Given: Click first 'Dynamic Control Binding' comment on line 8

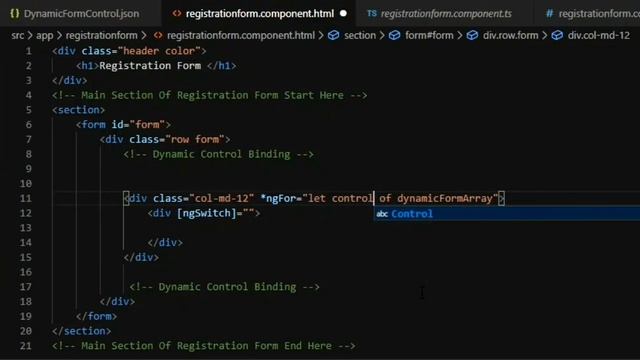Looking at the screenshot, I should (219, 154).
